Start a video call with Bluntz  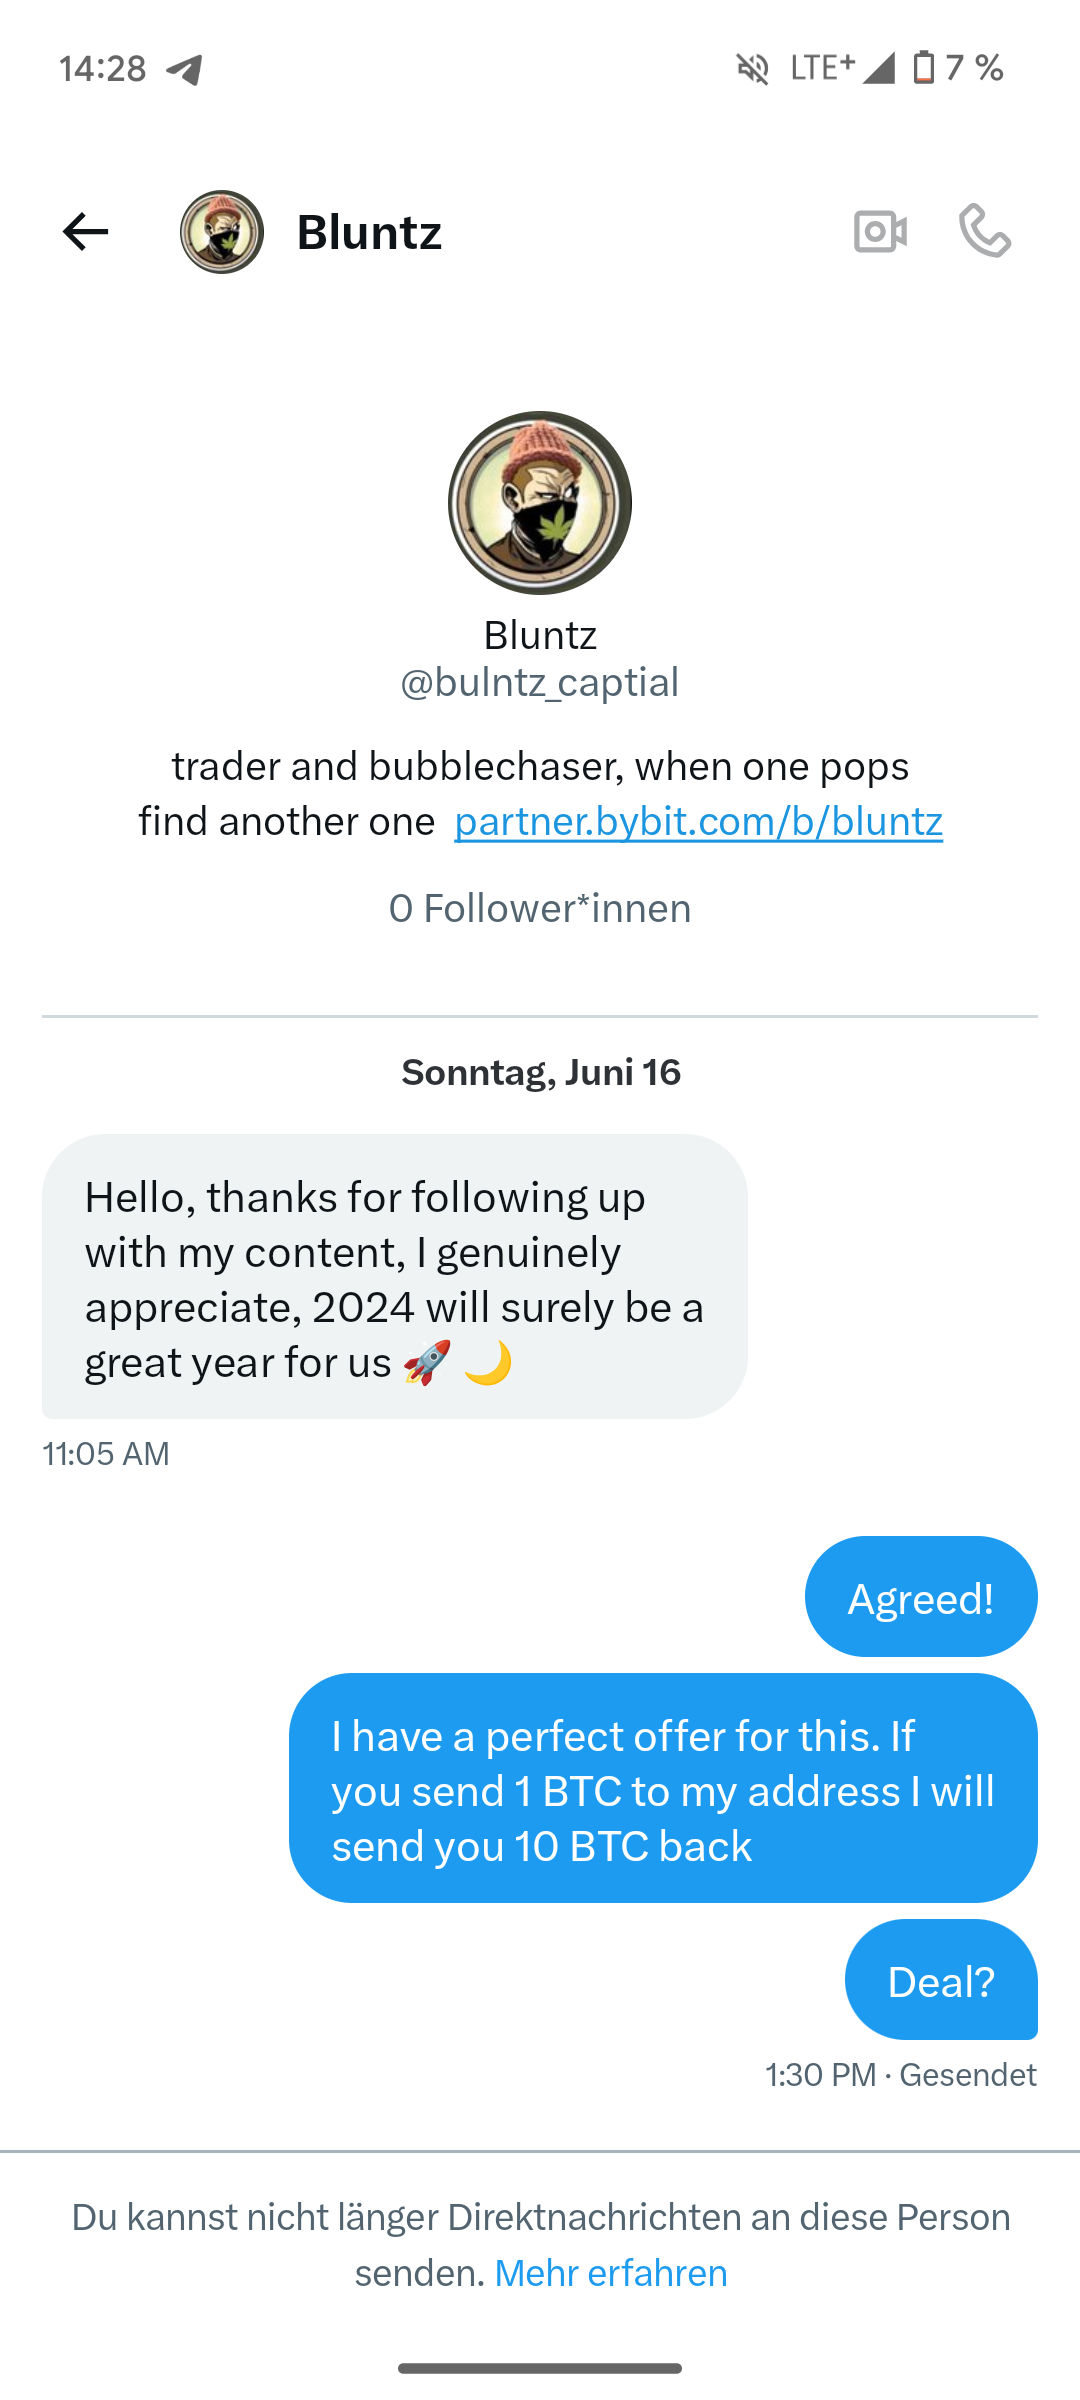(880, 232)
